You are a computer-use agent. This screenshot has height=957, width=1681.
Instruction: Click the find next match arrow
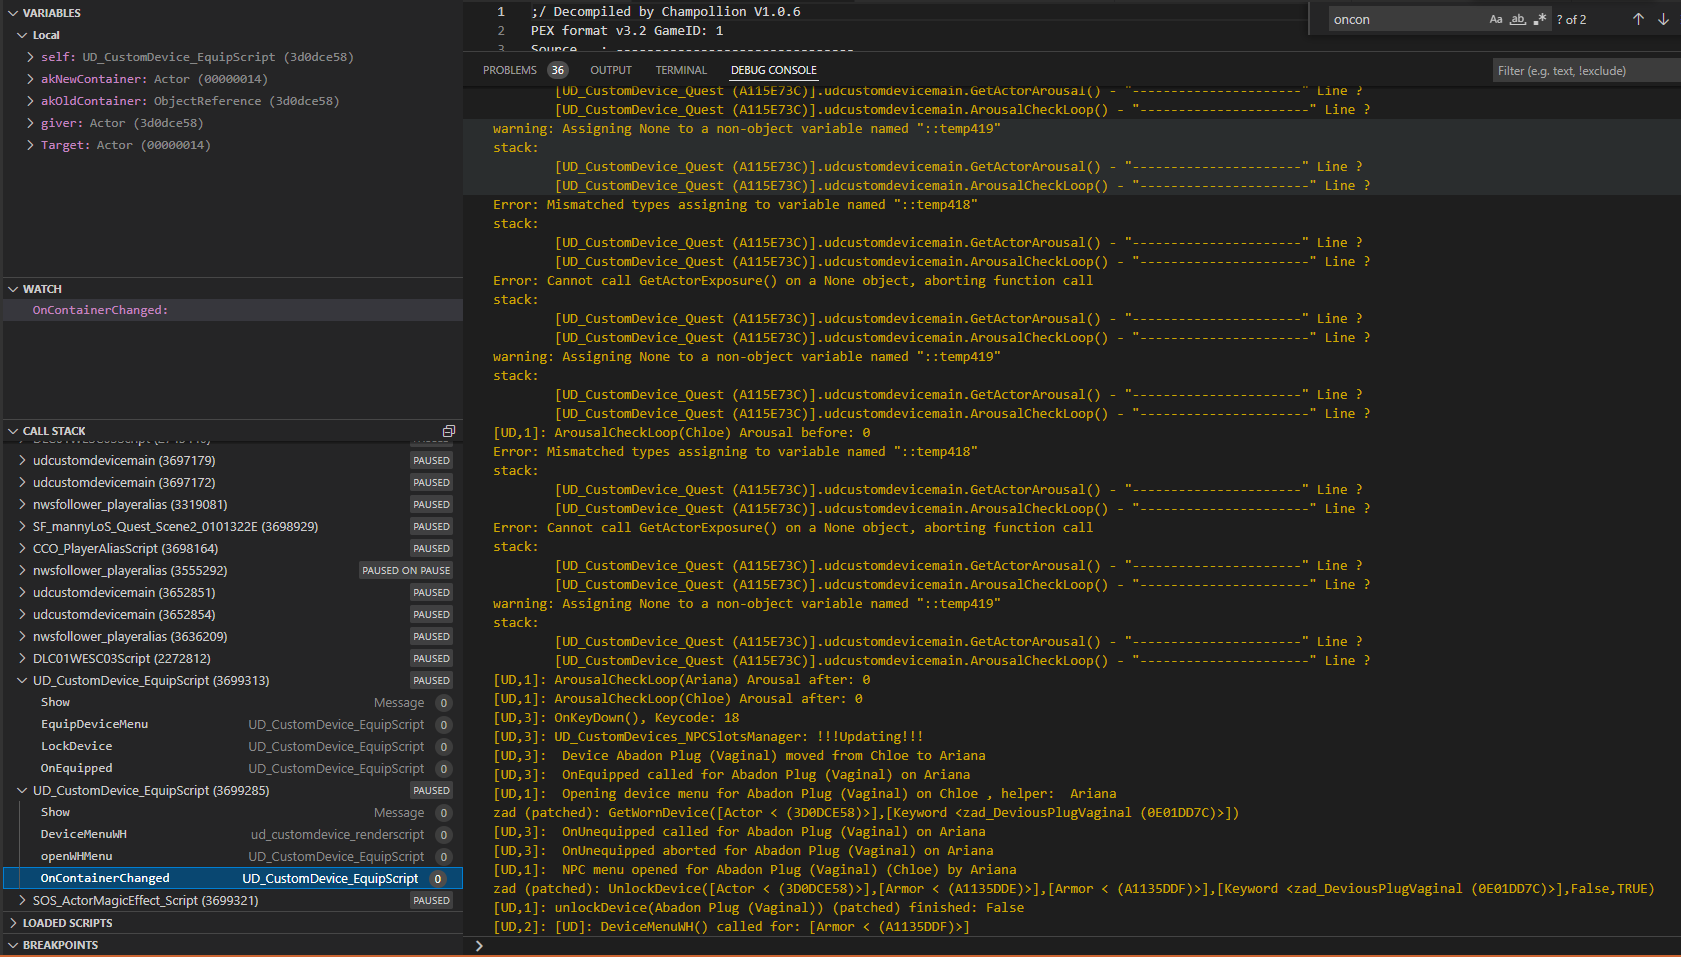coord(1663,19)
